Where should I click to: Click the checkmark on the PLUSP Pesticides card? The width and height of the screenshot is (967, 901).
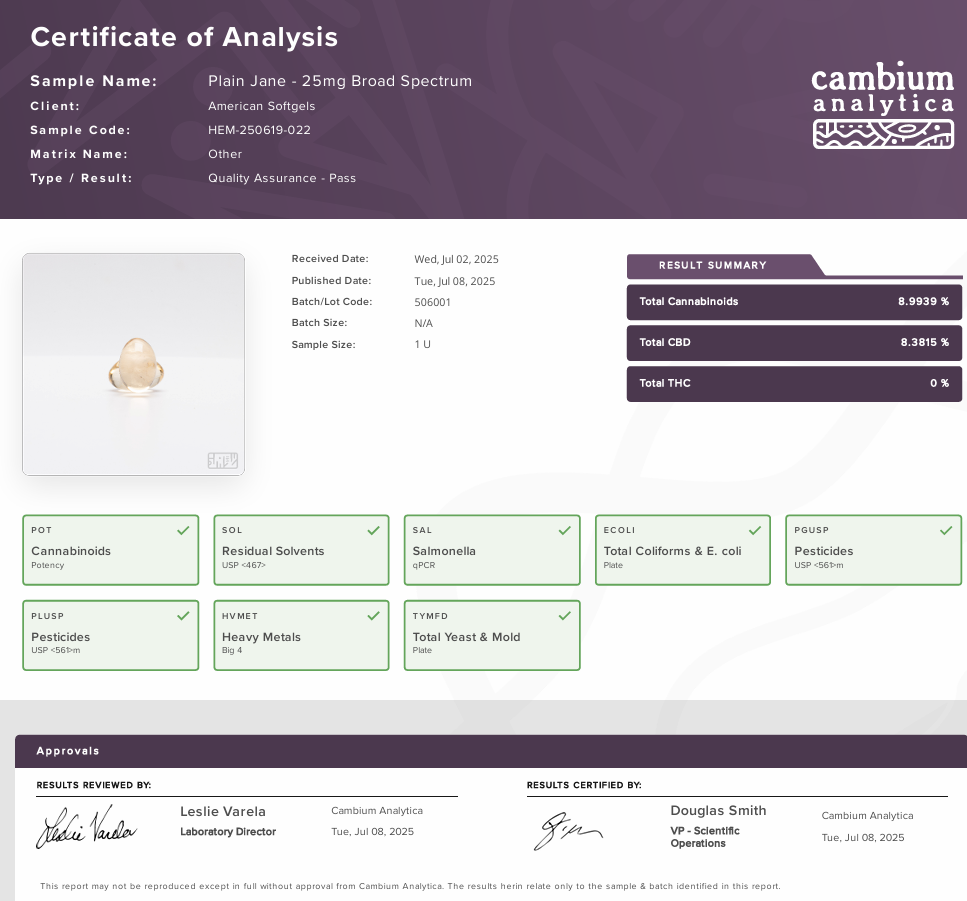[x=183, y=616]
